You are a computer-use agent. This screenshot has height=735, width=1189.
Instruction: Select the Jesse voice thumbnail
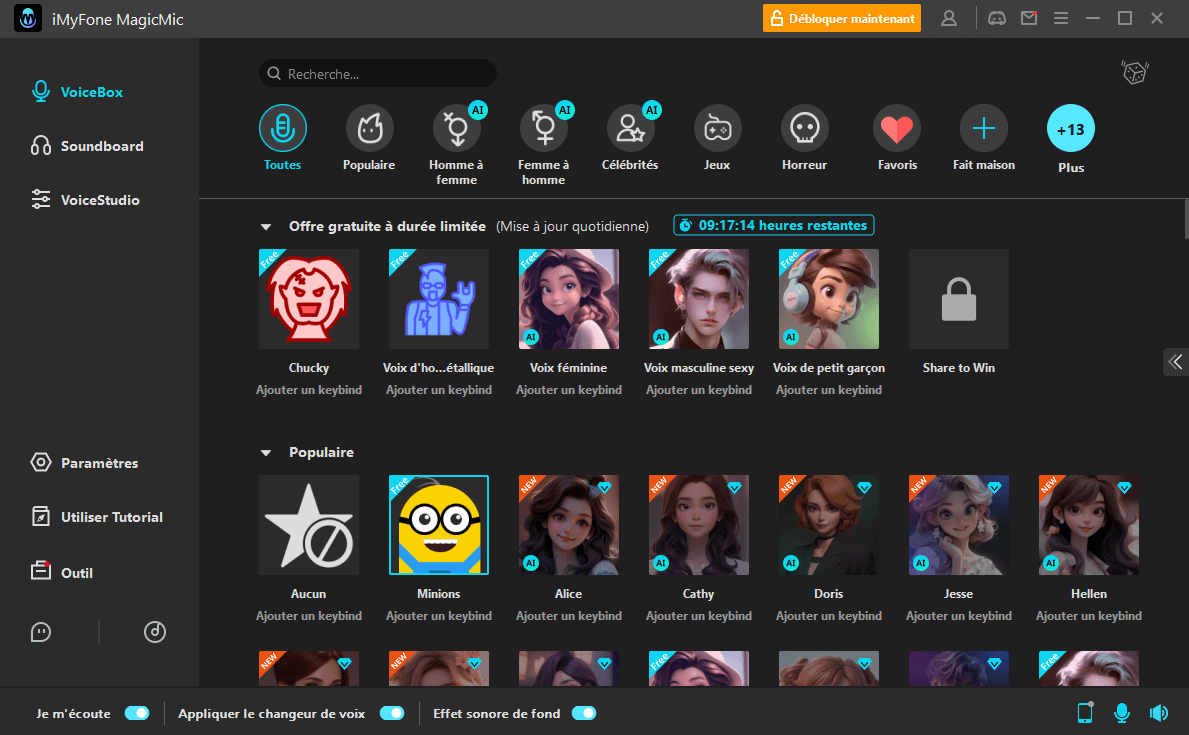(x=958, y=525)
